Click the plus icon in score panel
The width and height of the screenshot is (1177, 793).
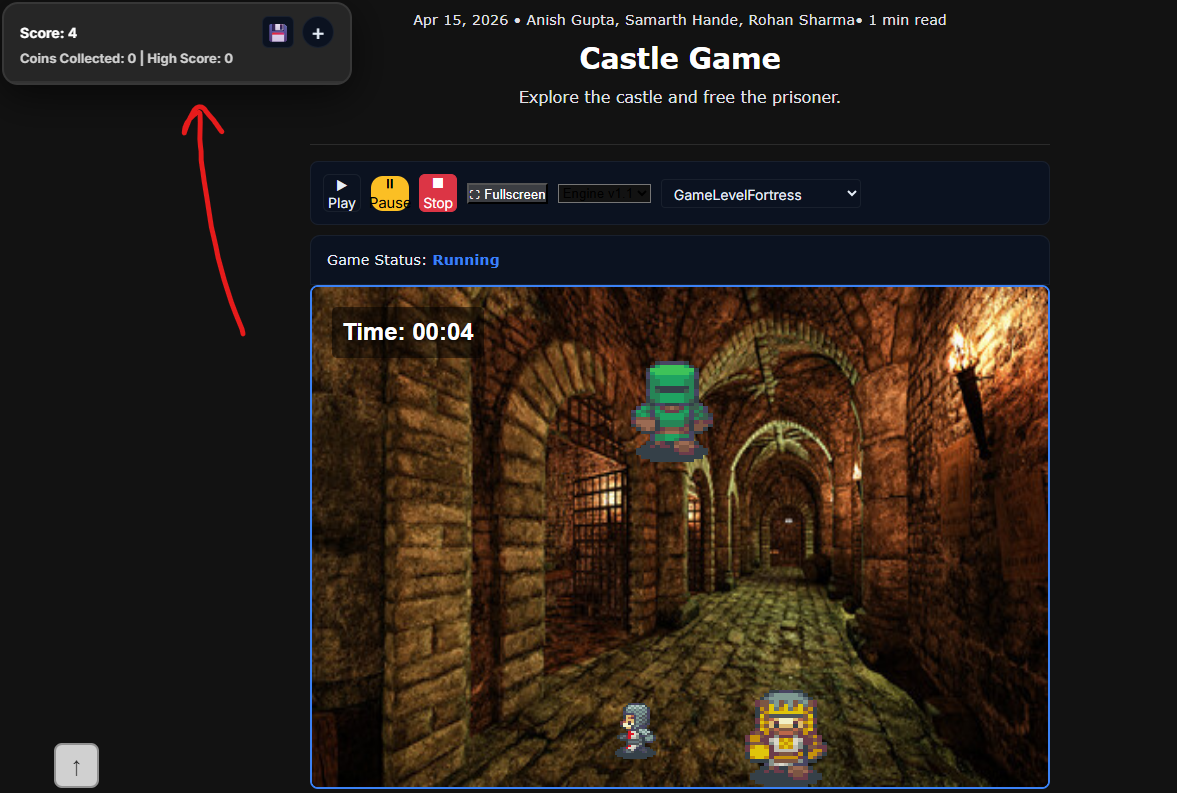pos(318,33)
